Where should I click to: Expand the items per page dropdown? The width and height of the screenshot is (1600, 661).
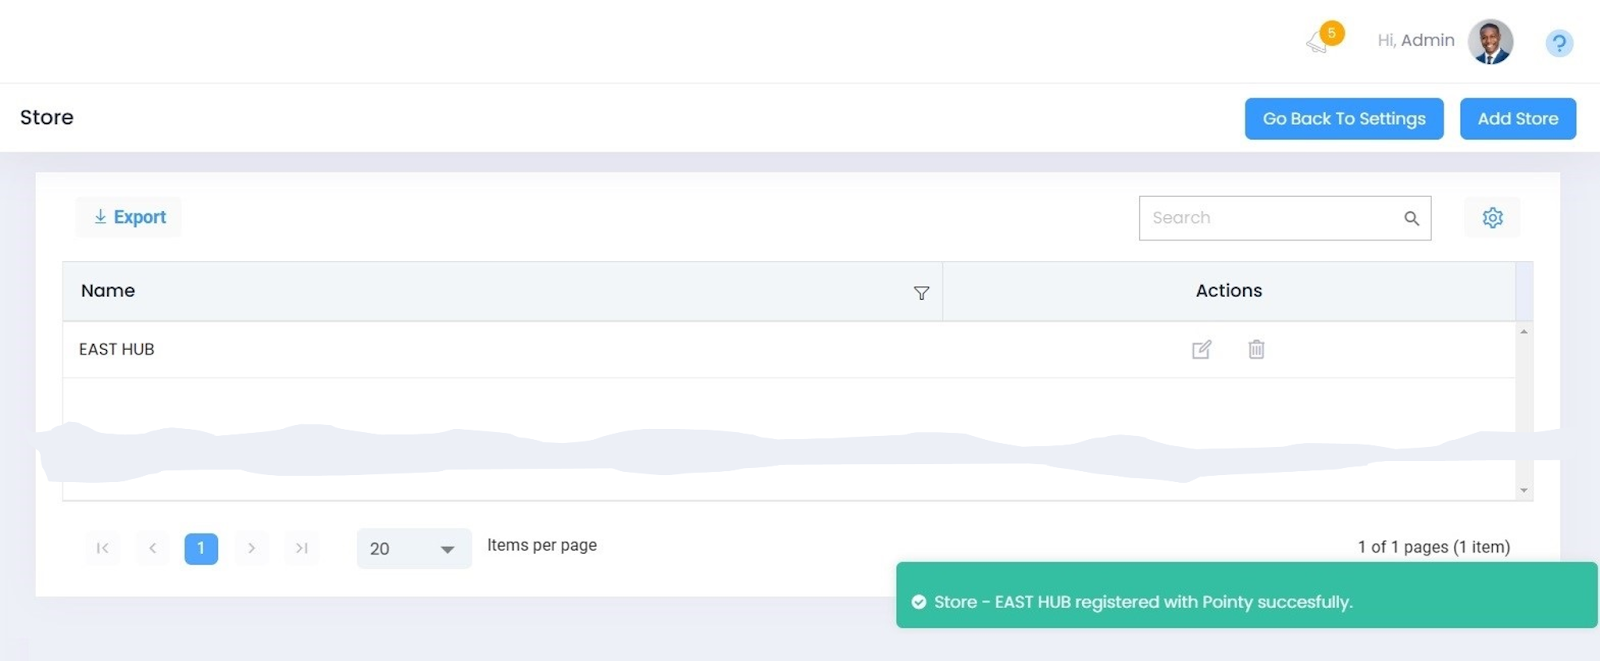(414, 549)
